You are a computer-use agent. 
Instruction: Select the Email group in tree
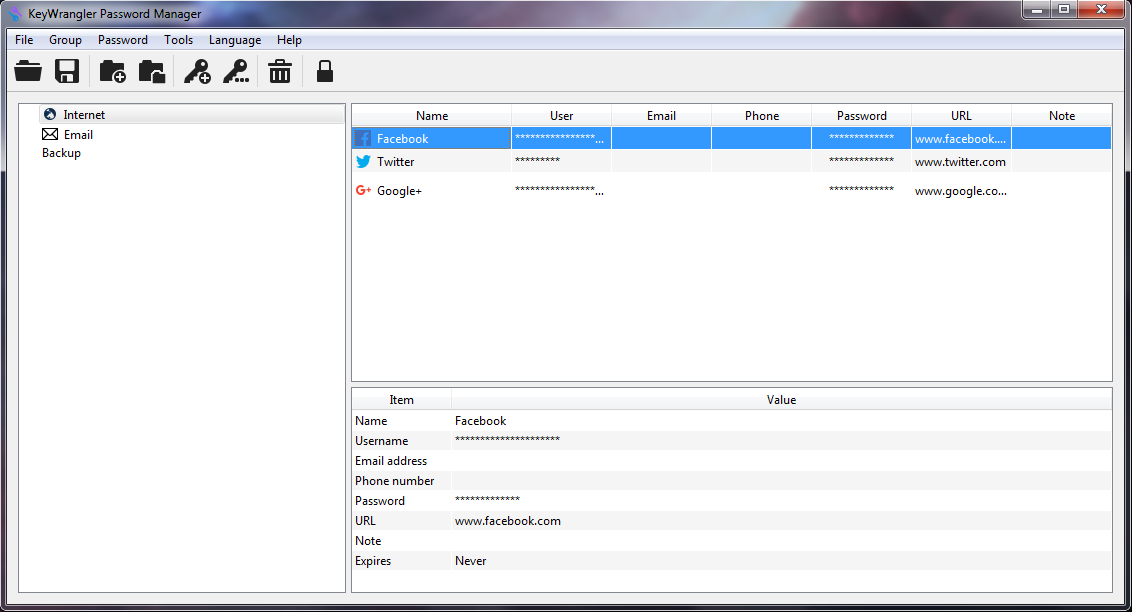coord(78,135)
